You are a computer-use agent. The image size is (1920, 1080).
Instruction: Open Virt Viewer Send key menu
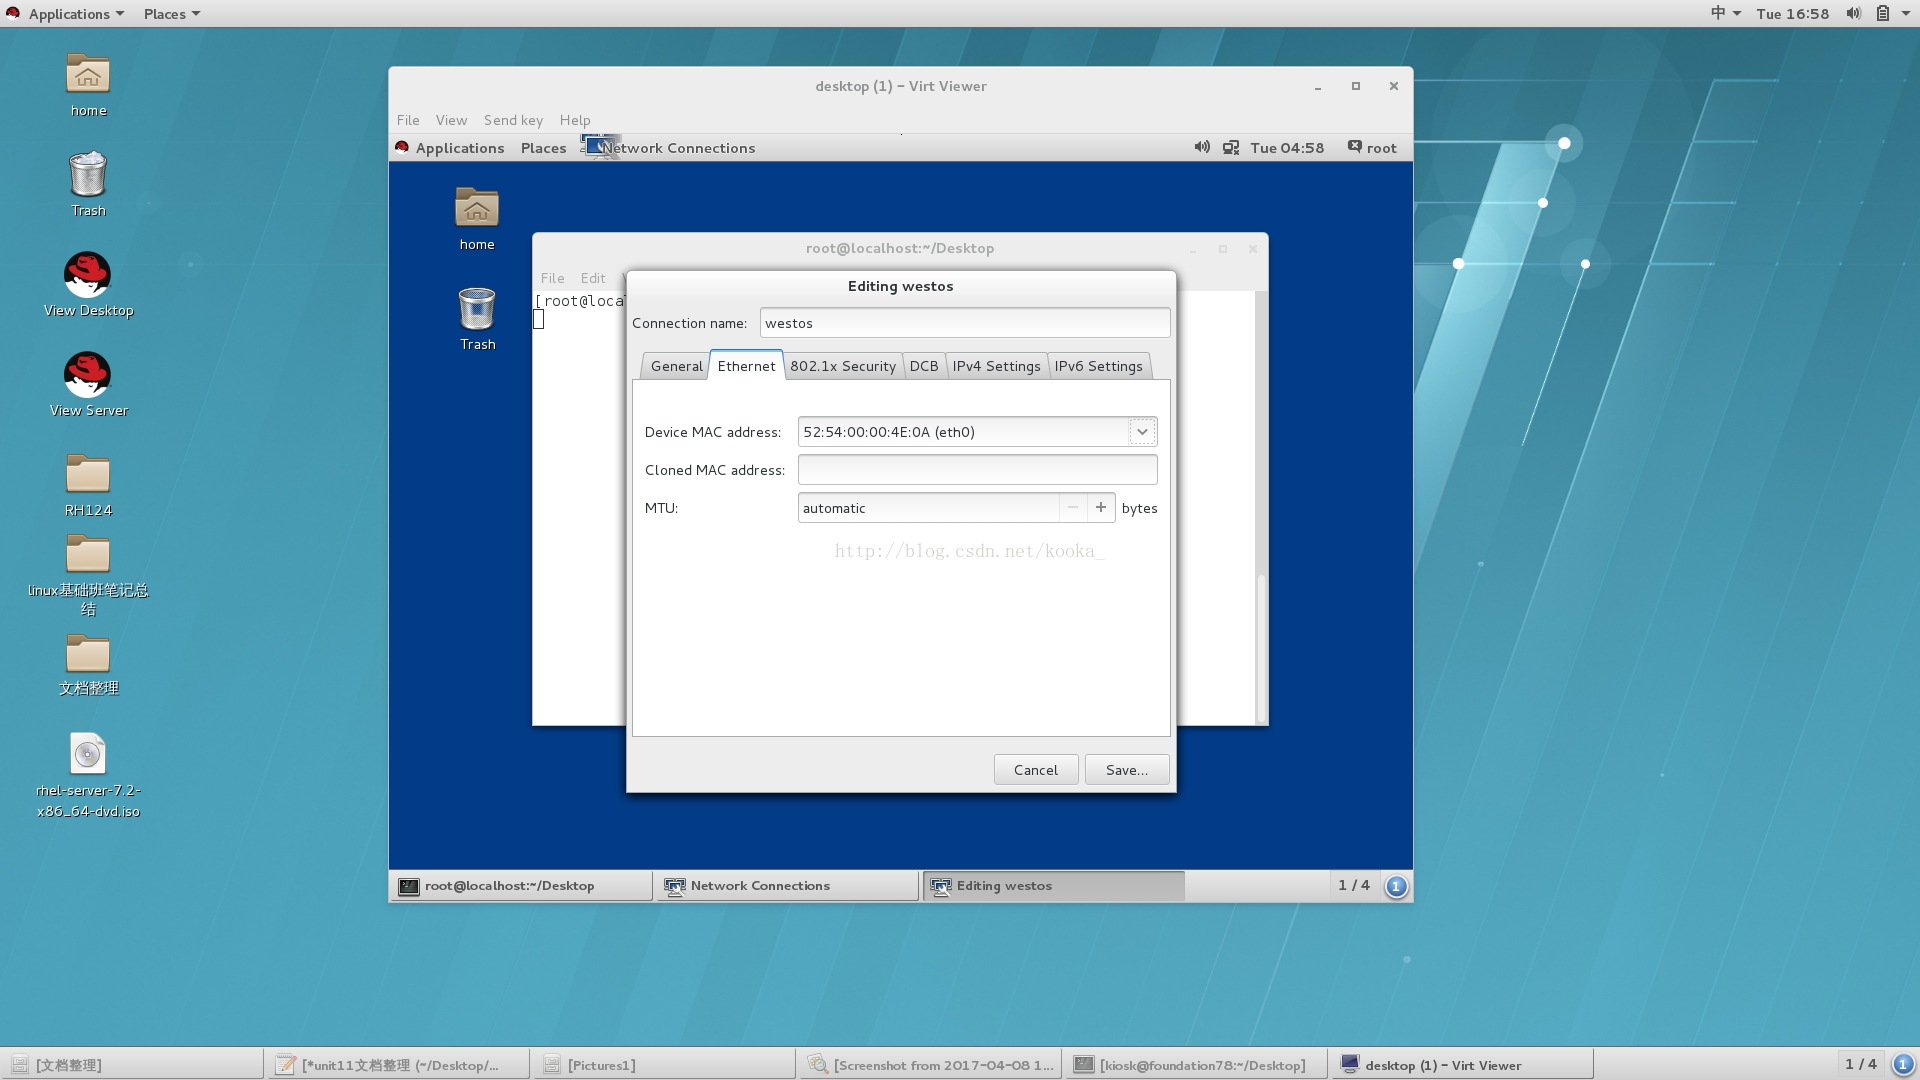click(x=513, y=120)
